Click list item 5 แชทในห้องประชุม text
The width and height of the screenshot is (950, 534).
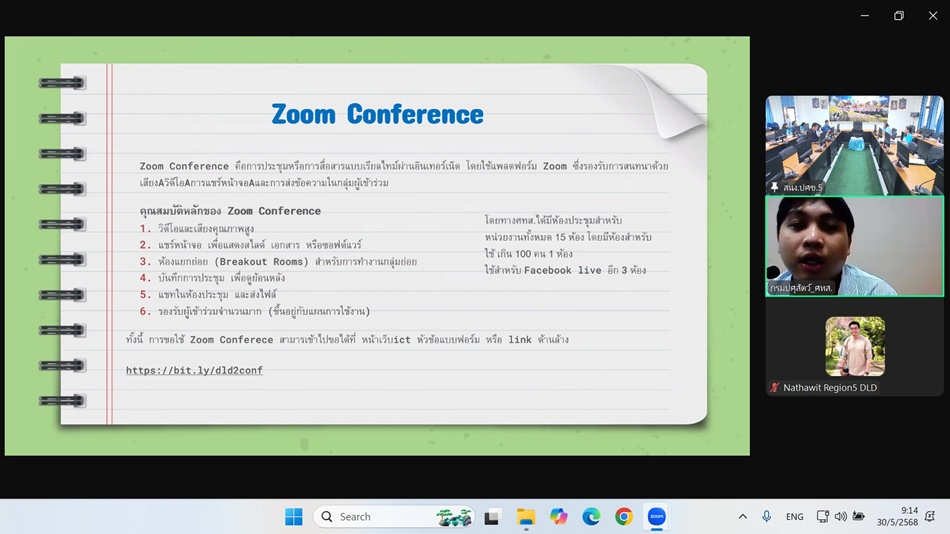pyautogui.click(x=217, y=294)
